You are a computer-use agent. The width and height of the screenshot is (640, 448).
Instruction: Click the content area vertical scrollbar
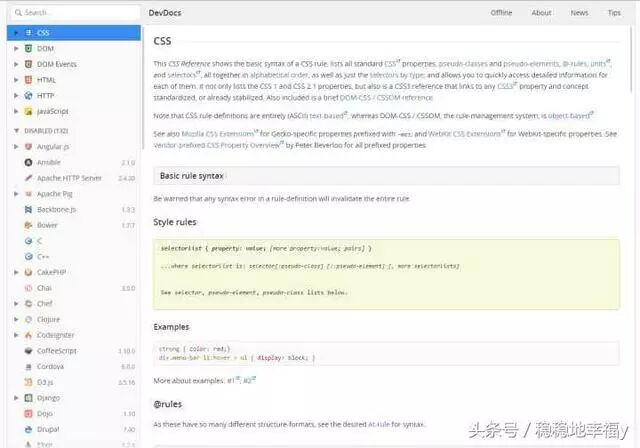[x=633, y=59]
